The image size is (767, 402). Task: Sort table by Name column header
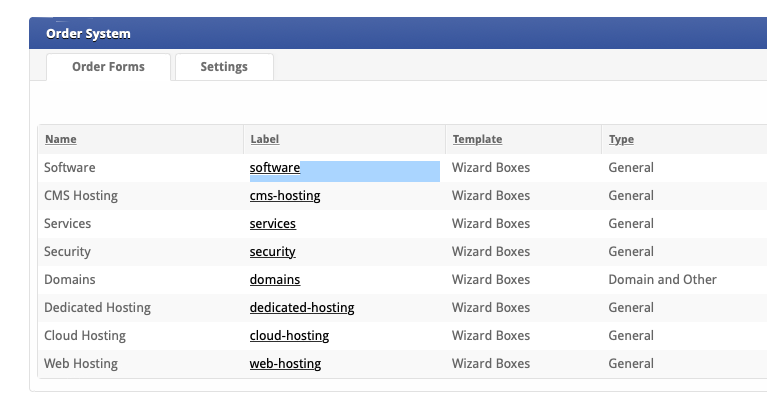coord(61,139)
